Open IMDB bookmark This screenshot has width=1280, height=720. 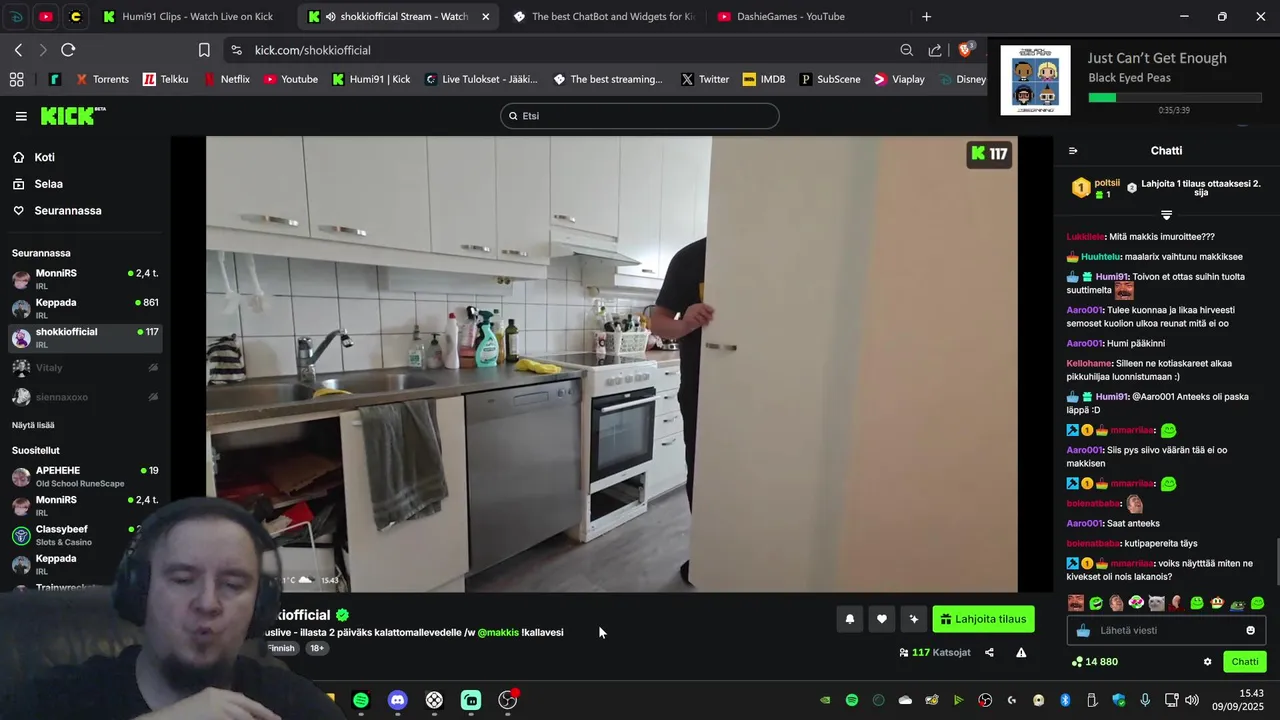coord(764,79)
